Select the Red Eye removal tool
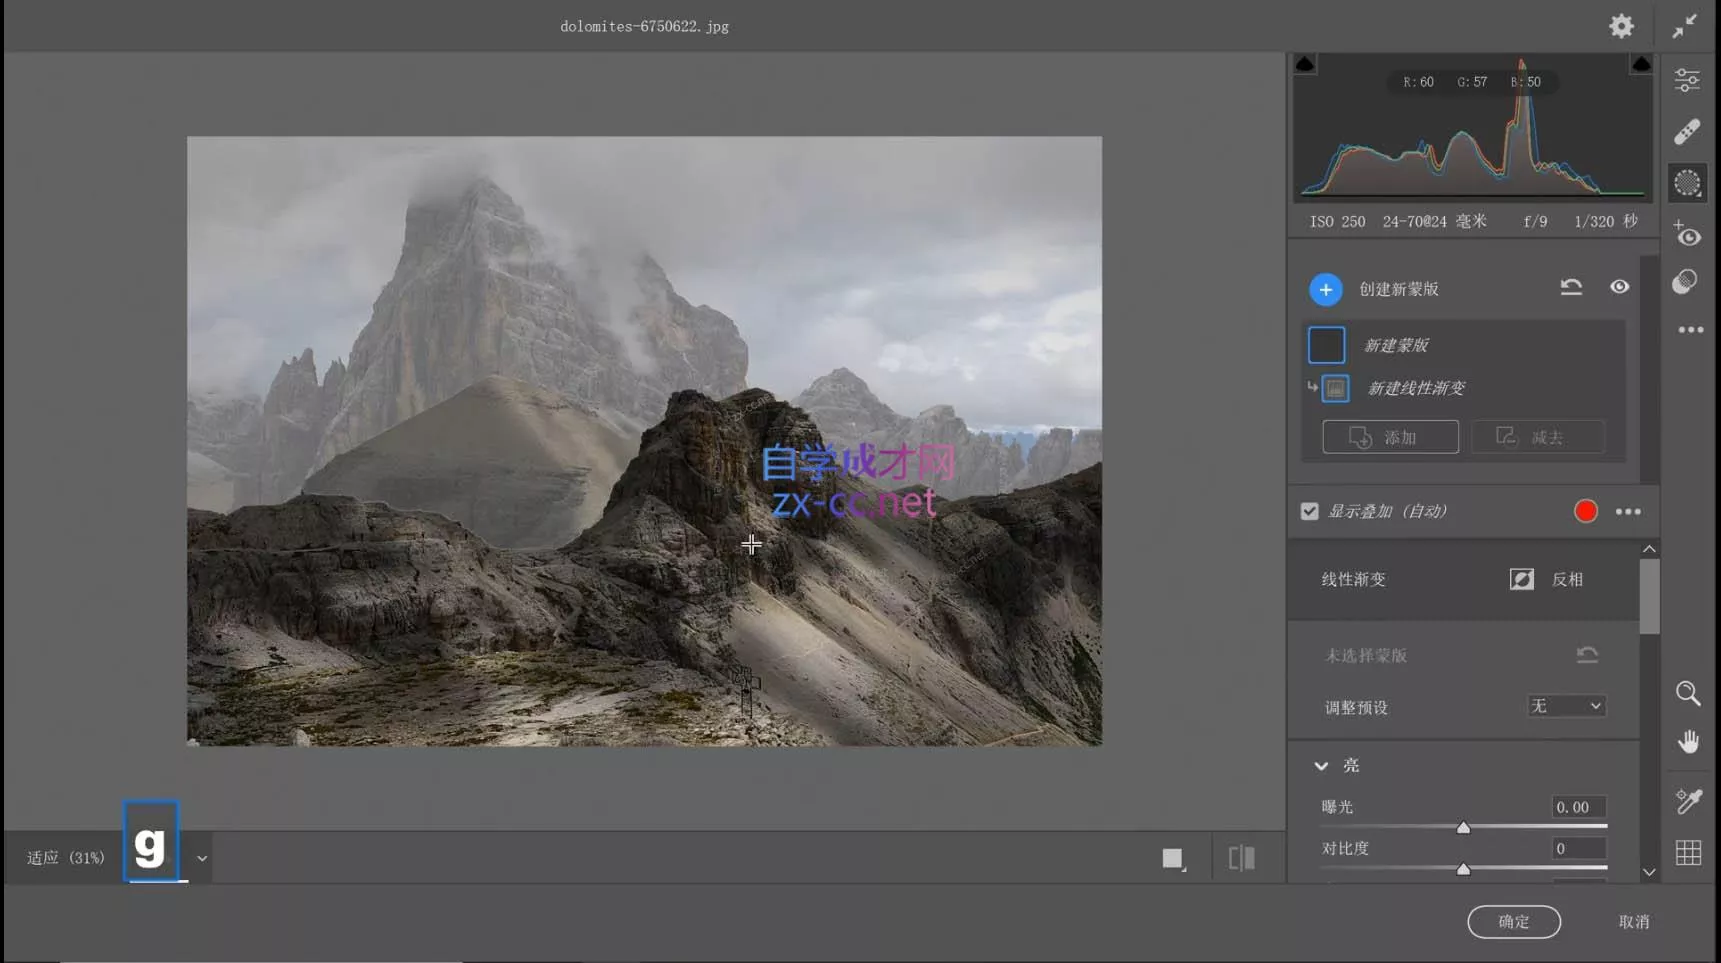1721x963 pixels. tap(1687, 235)
